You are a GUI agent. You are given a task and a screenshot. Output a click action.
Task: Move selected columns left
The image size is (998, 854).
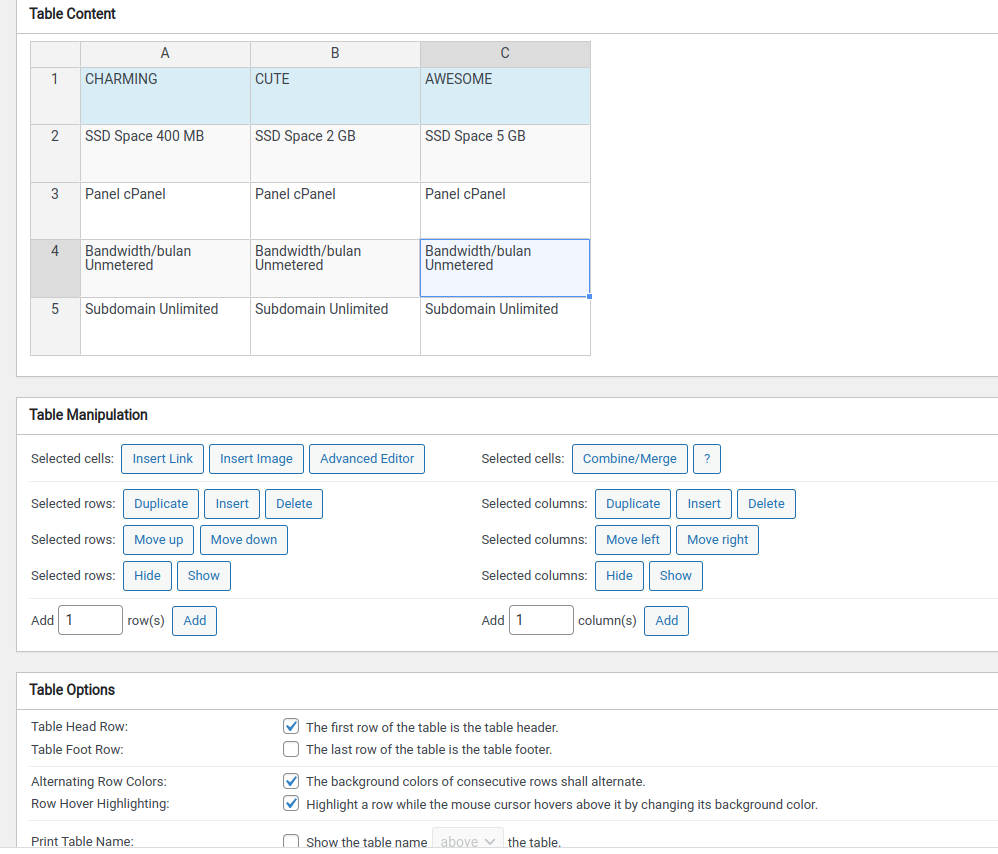click(x=633, y=540)
